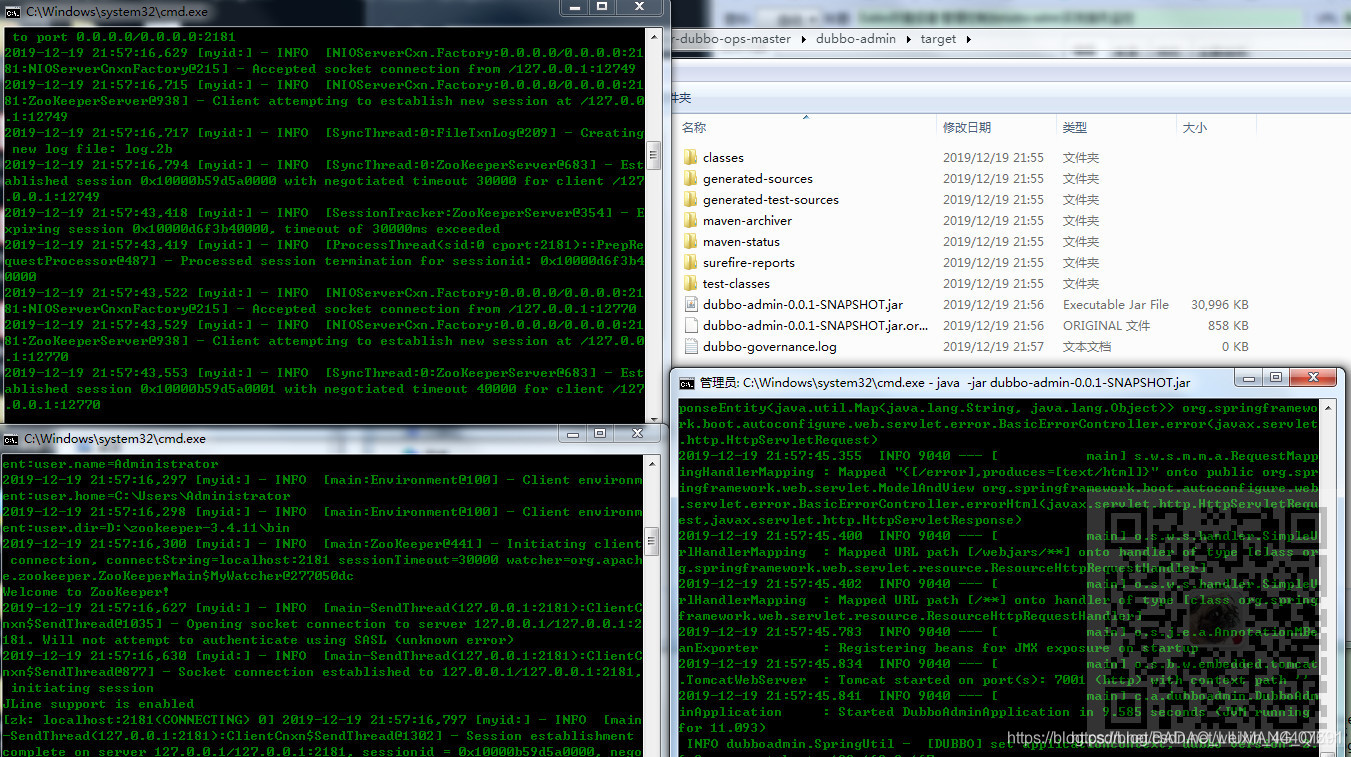Viewport: 1351px width, 757px height.
Task: Go to r-dubbo-ops-master in the address bar
Action: tap(733, 39)
